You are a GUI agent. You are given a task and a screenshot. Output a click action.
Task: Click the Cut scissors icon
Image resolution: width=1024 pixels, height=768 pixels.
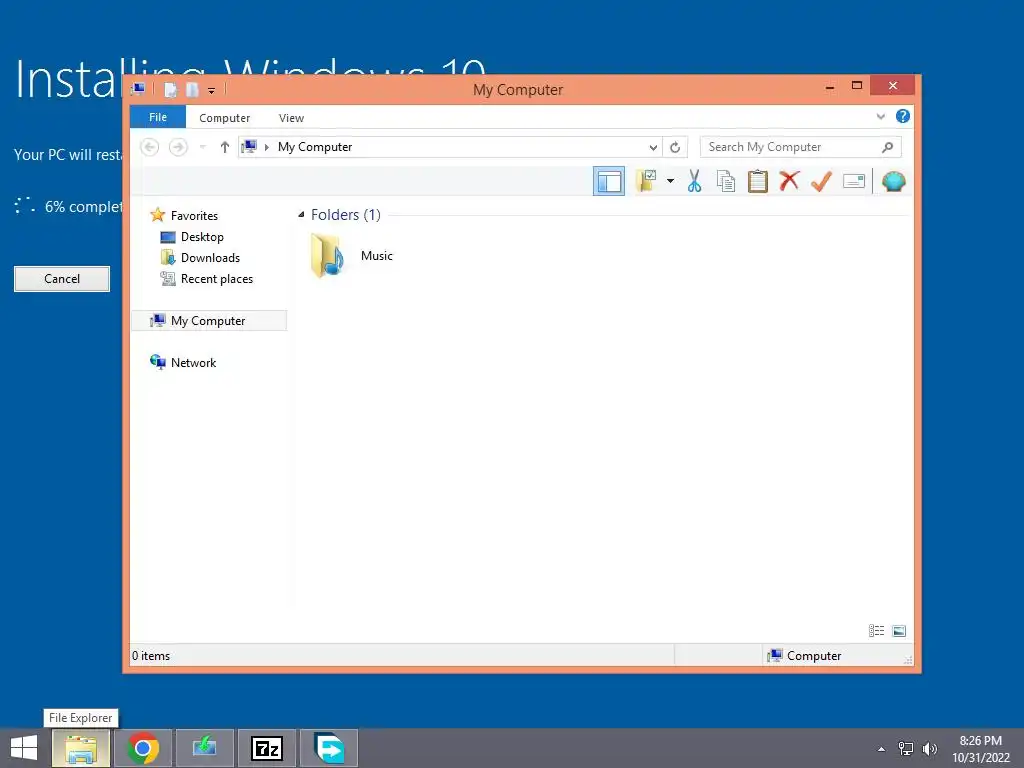coord(694,181)
